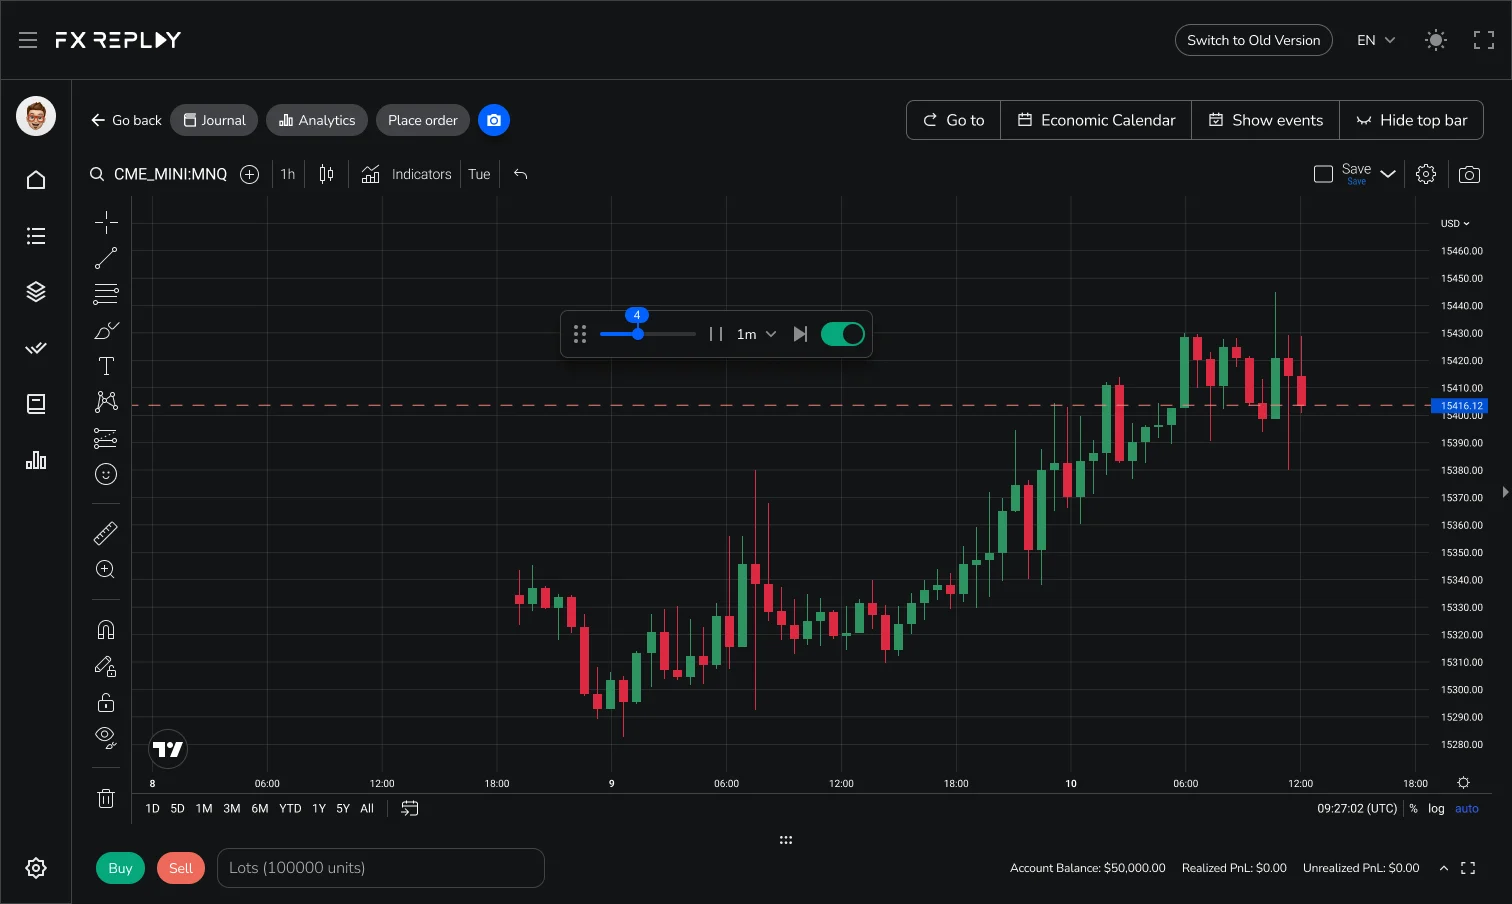Select the YTD date range
The height and width of the screenshot is (904, 1512).
(x=290, y=808)
